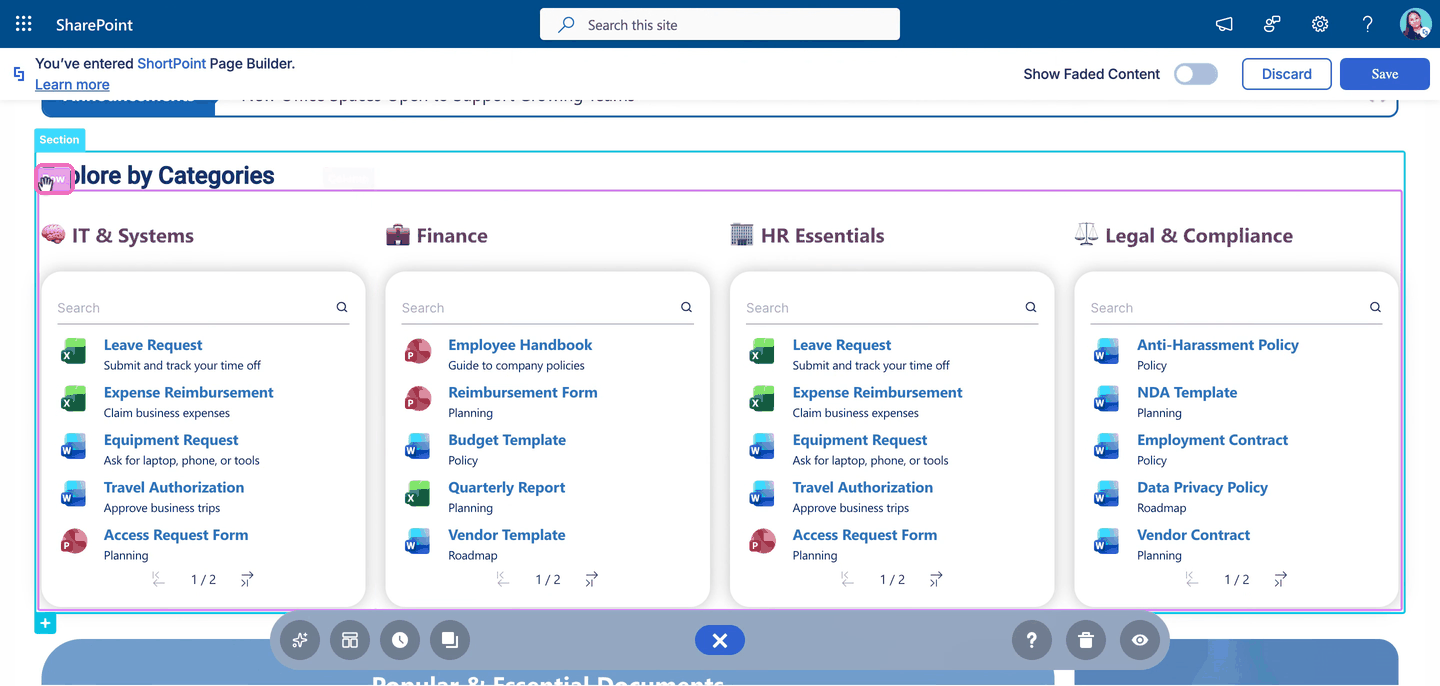
Task: Click the Search field in HR Essentials card
Action: coord(892,308)
